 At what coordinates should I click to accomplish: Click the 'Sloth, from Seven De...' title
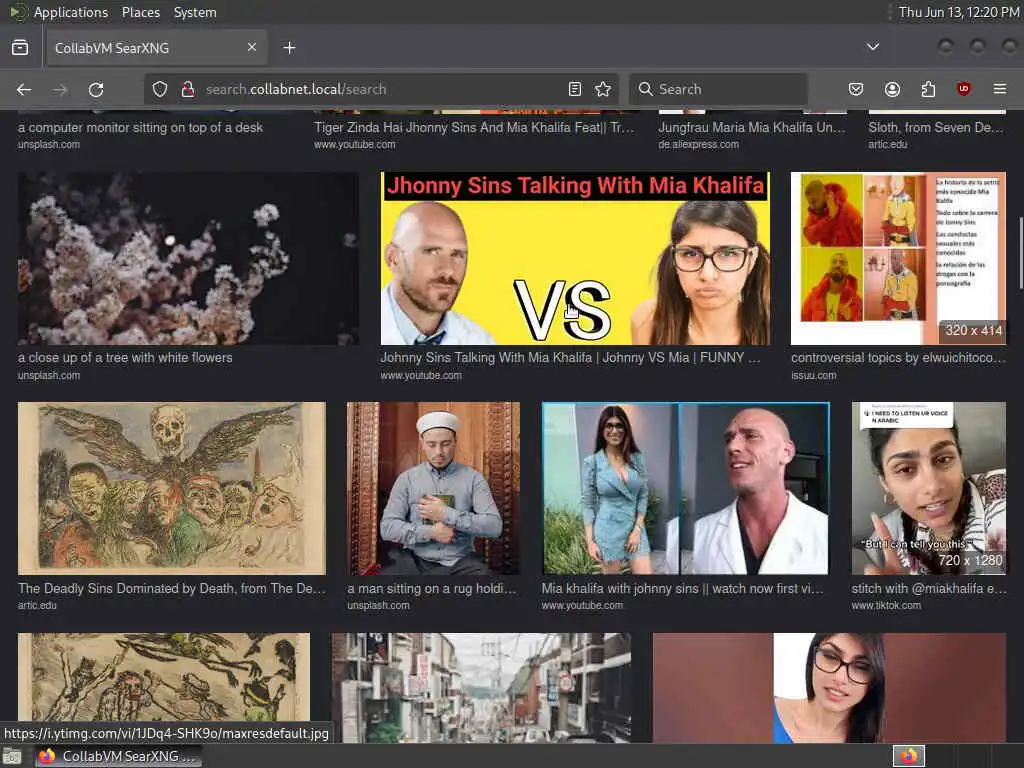[x=936, y=127]
